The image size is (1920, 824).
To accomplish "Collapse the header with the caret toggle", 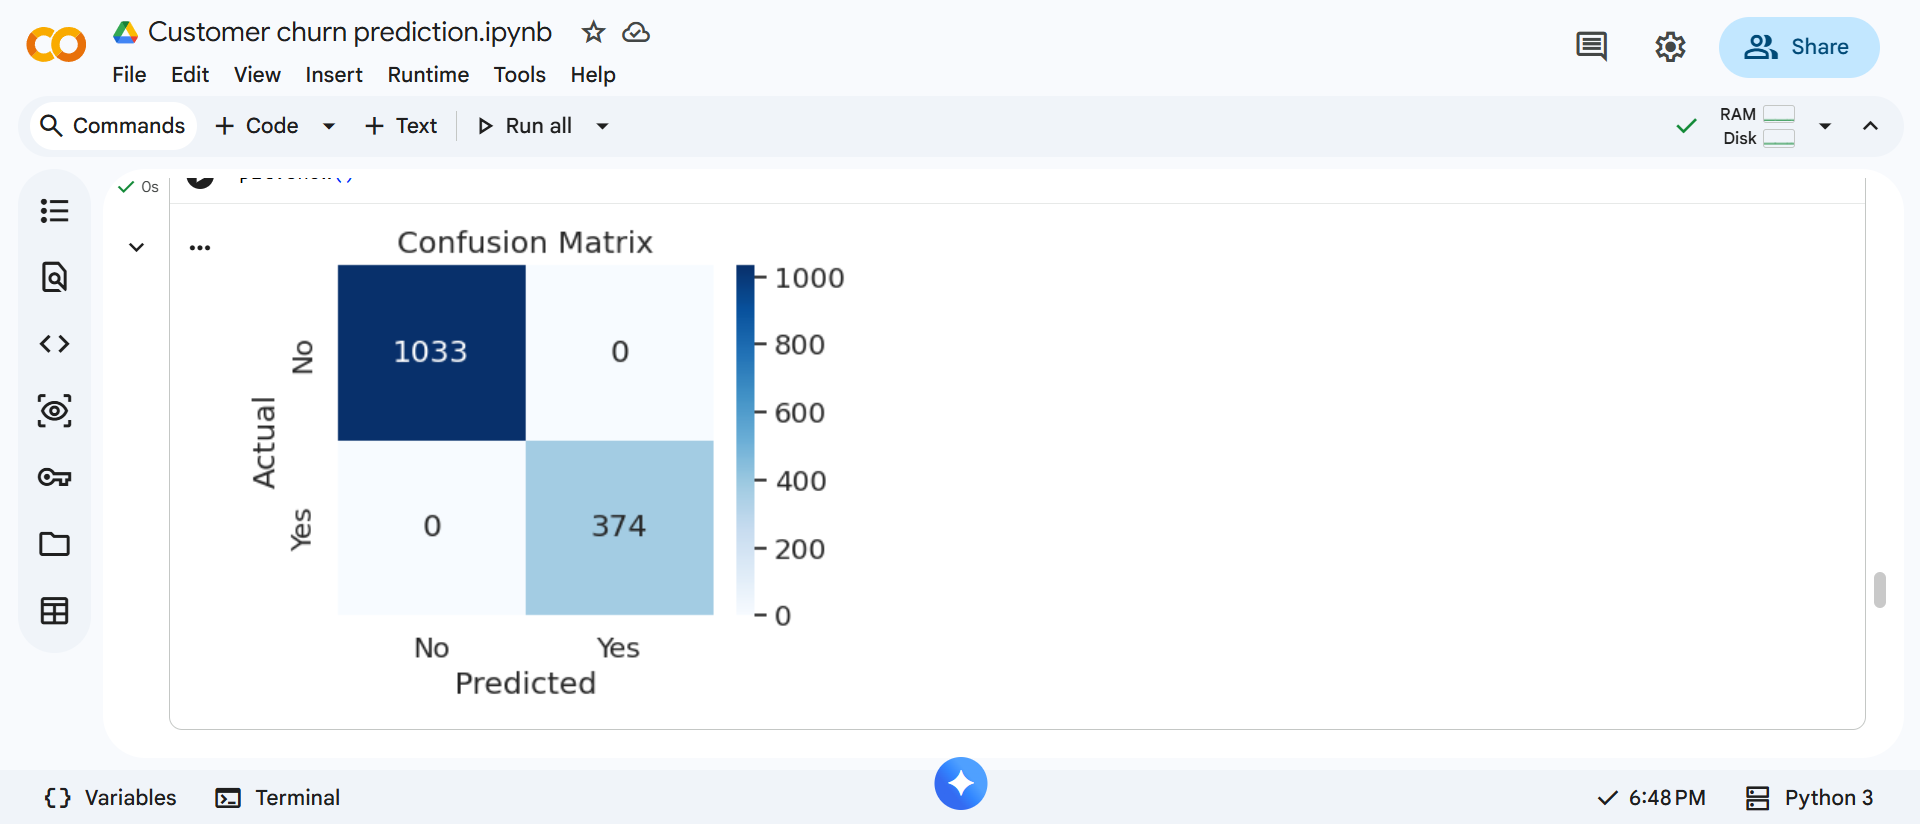I will click(x=1870, y=126).
